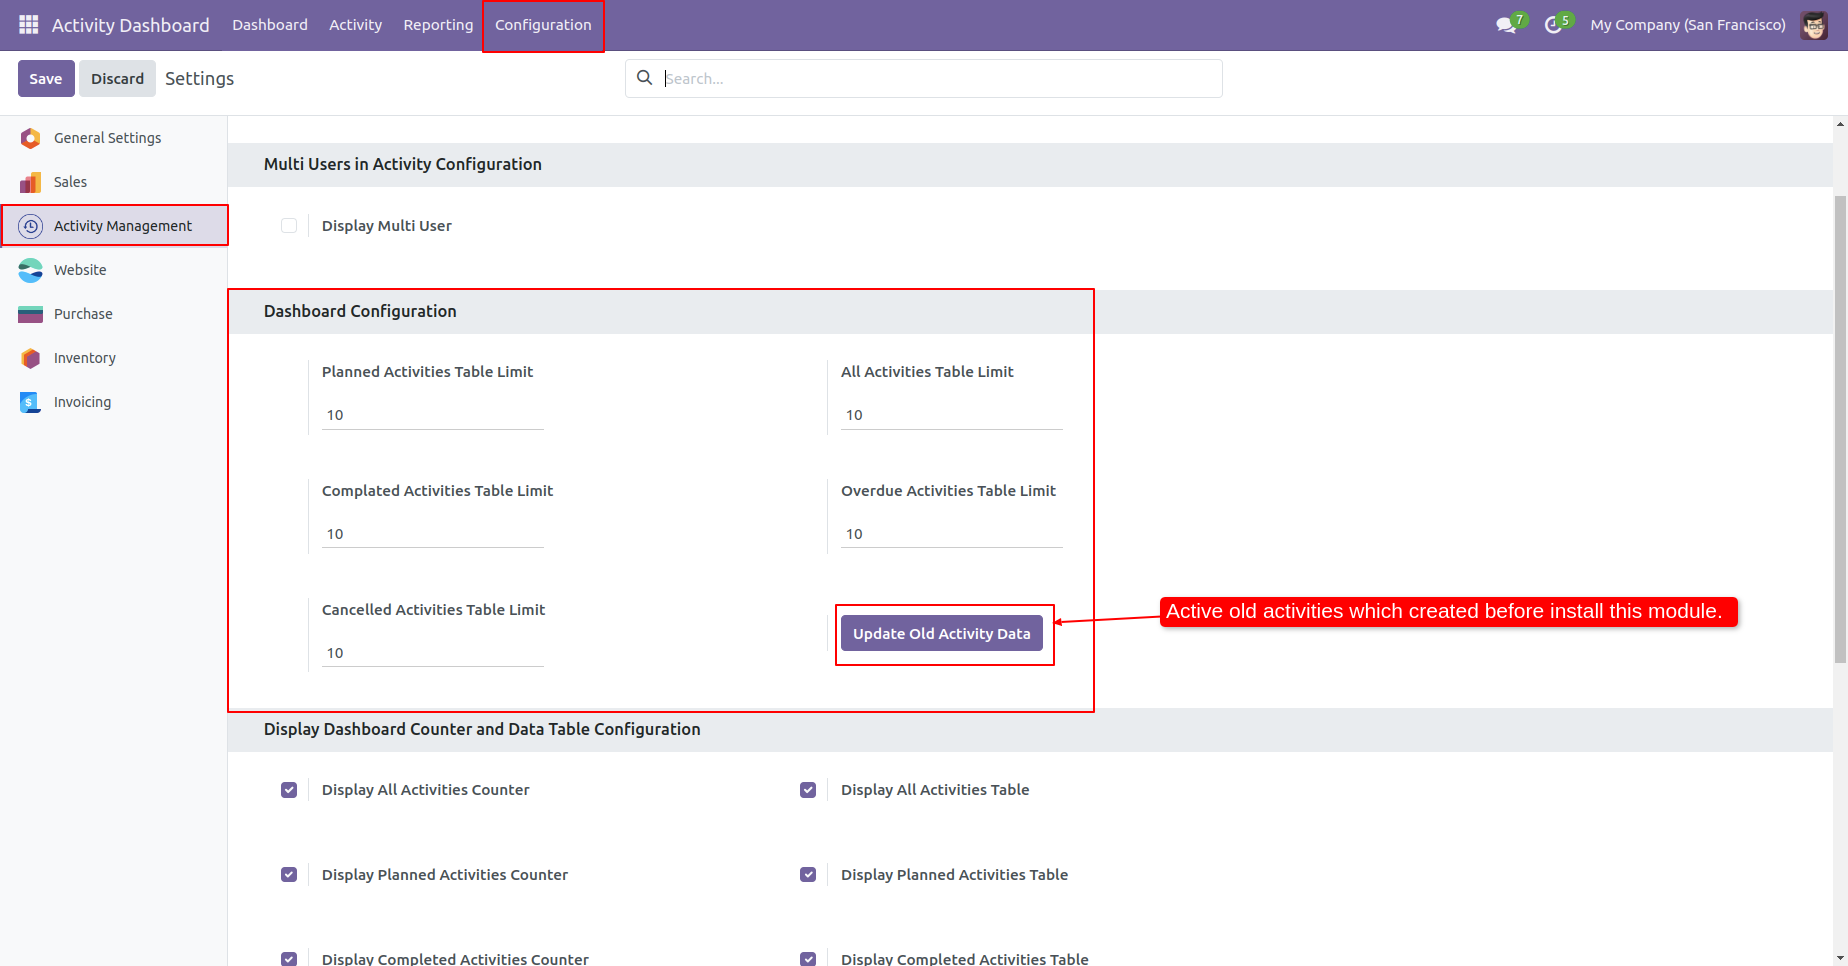Uncheck Display All Activities Counter
This screenshot has height=966, width=1848.
click(x=289, y=790)
